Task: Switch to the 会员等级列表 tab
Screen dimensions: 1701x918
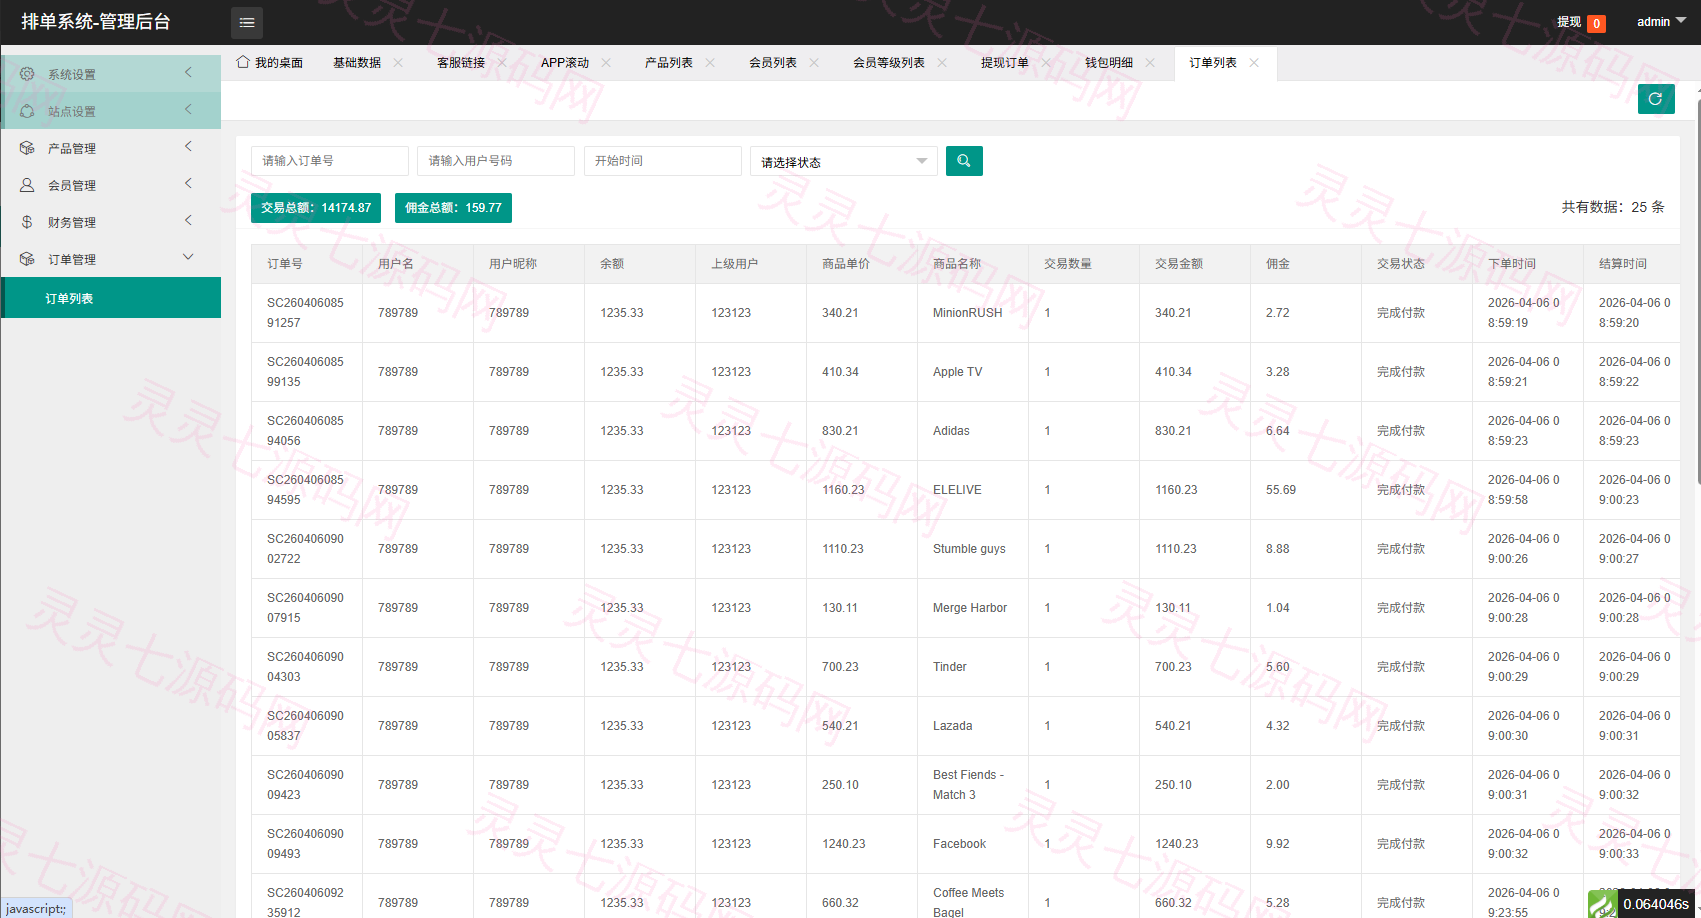Action: 889,62
